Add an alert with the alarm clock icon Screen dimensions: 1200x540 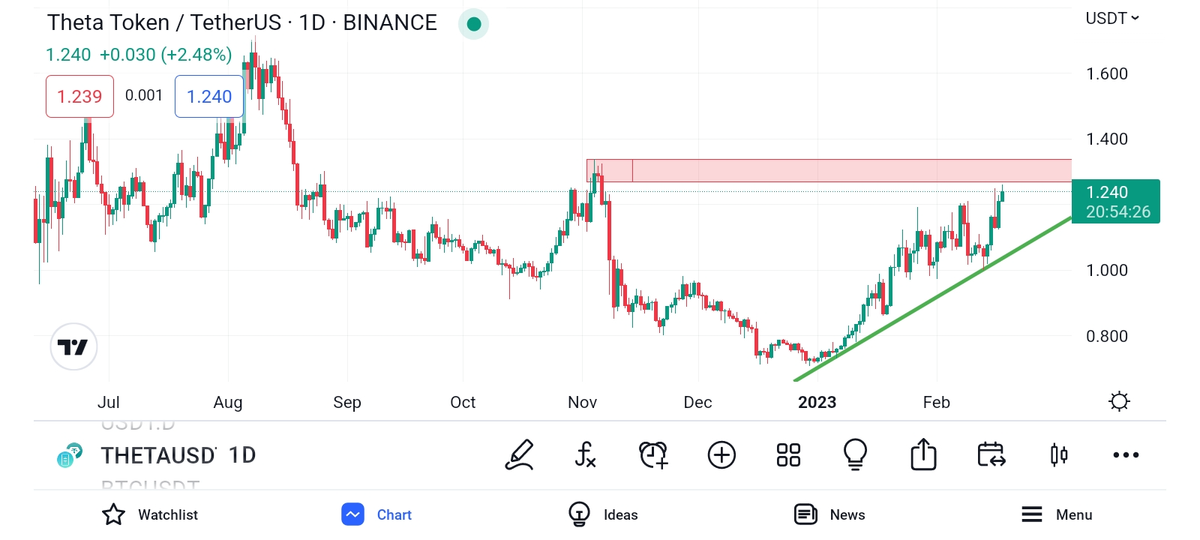(x=653, y=455)
